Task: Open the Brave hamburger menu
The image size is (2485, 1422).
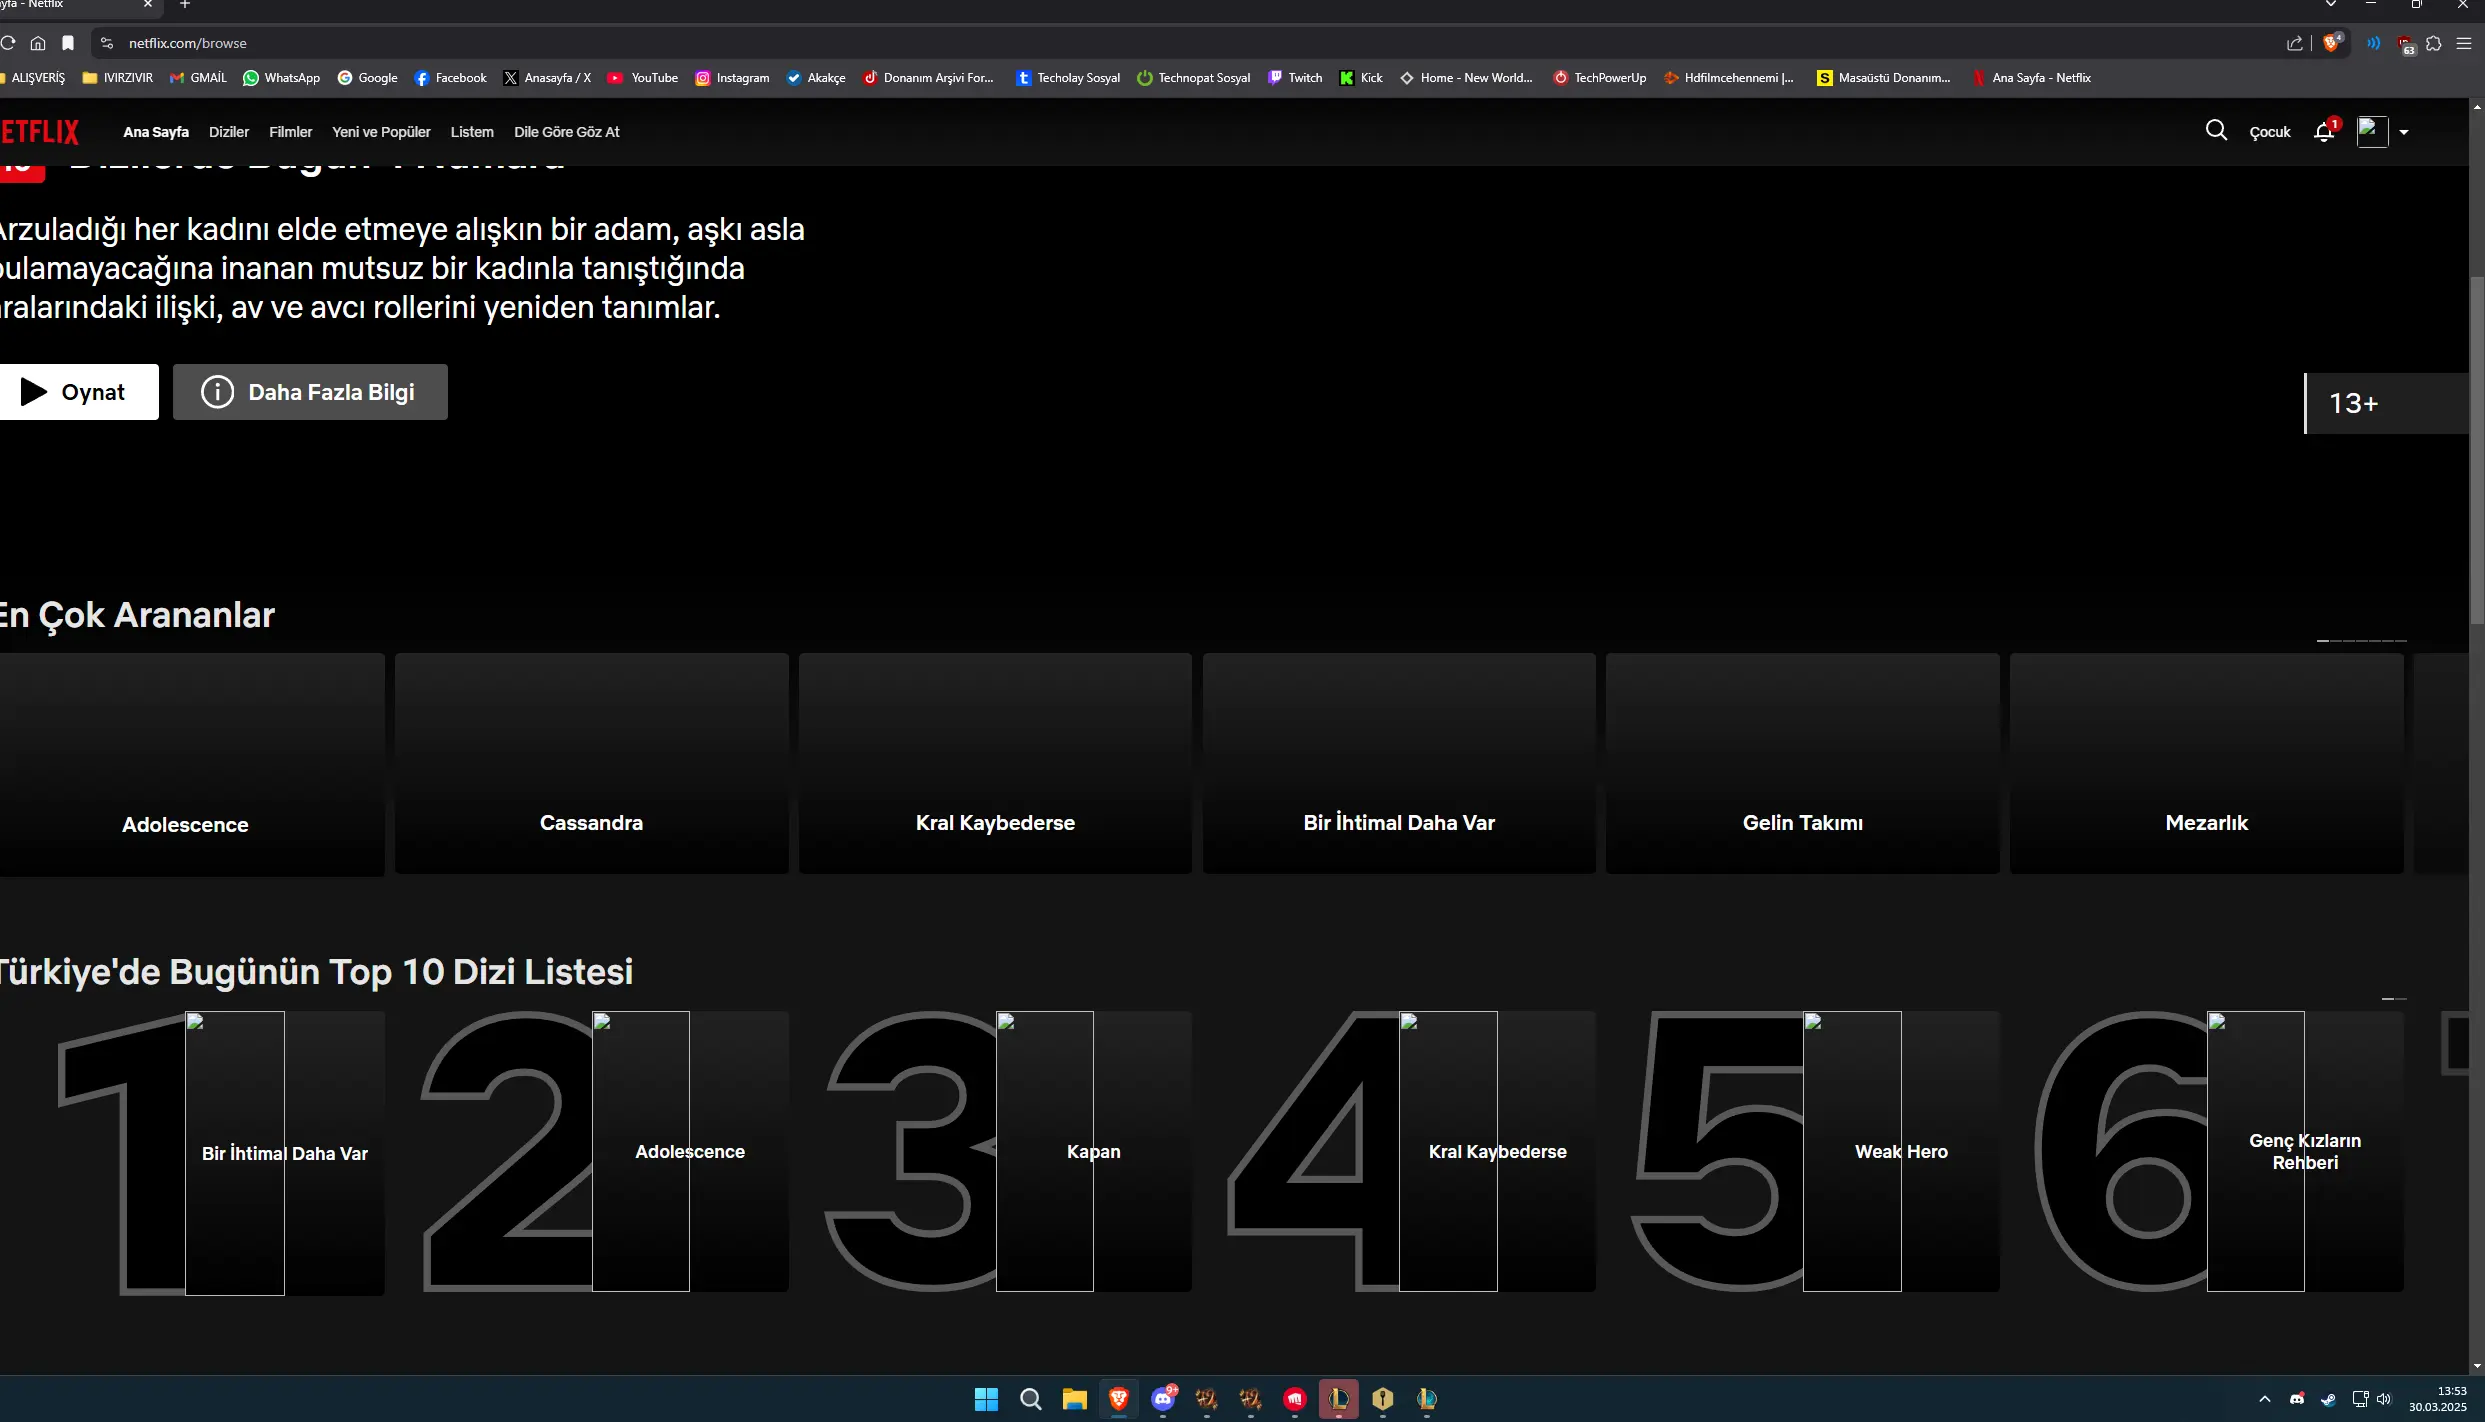Action: (2464, 43)
